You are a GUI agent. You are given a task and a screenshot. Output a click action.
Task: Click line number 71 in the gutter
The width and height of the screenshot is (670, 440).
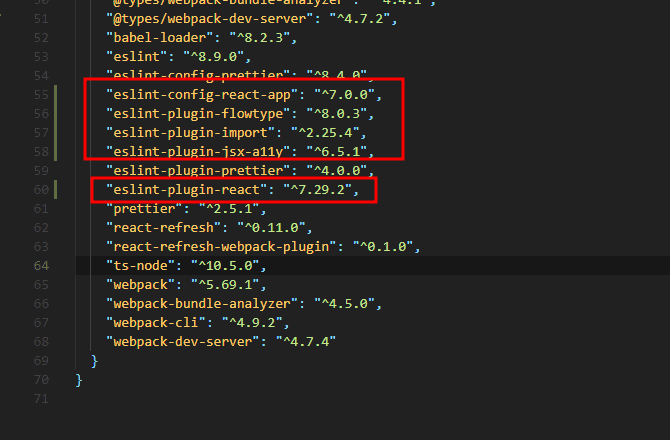click(41, 399)
